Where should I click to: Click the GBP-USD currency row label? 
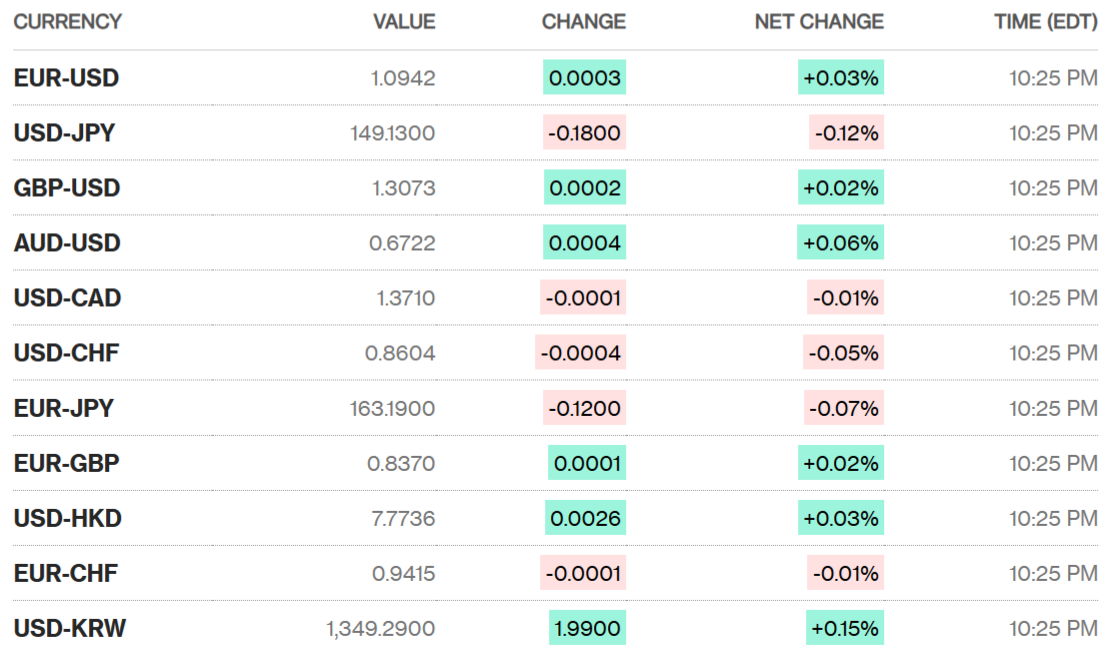click(66, 188)
